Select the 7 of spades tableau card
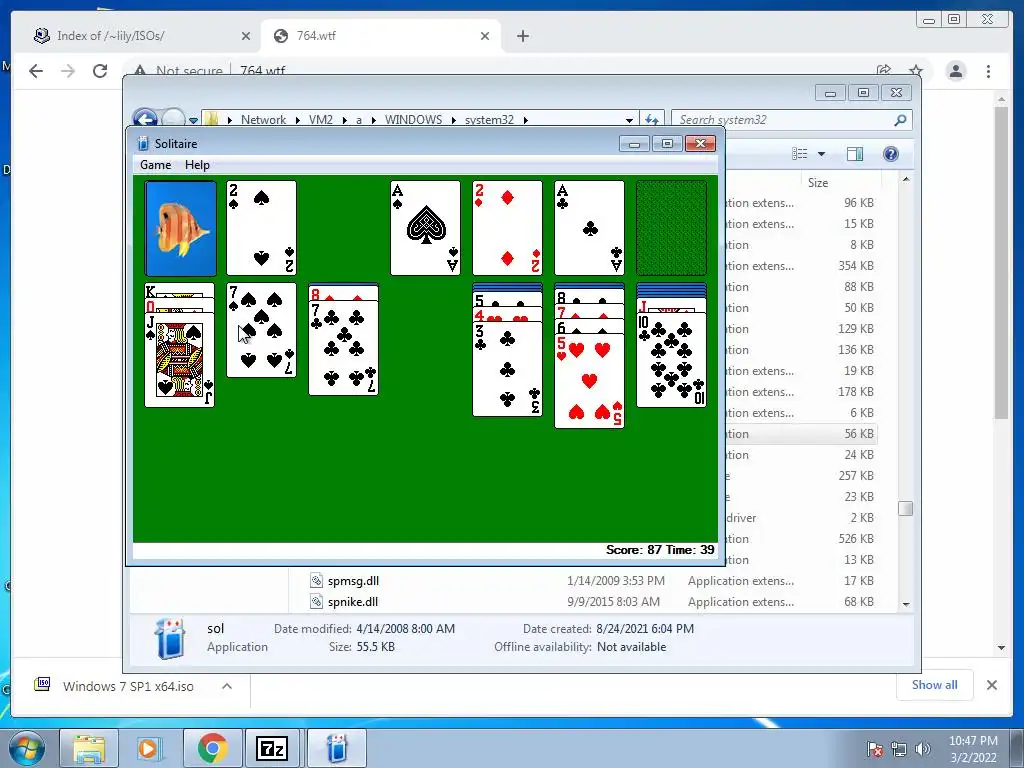 pyautogui.click(x=261, y=330)
